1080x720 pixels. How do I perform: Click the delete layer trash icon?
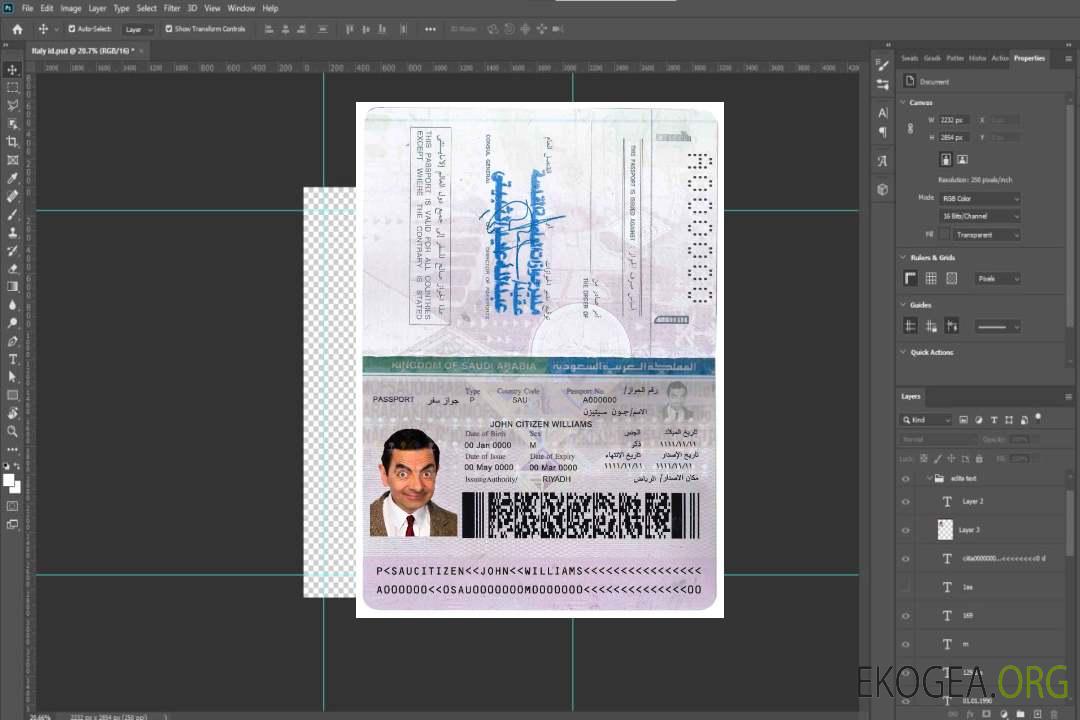pos(1054,714)
